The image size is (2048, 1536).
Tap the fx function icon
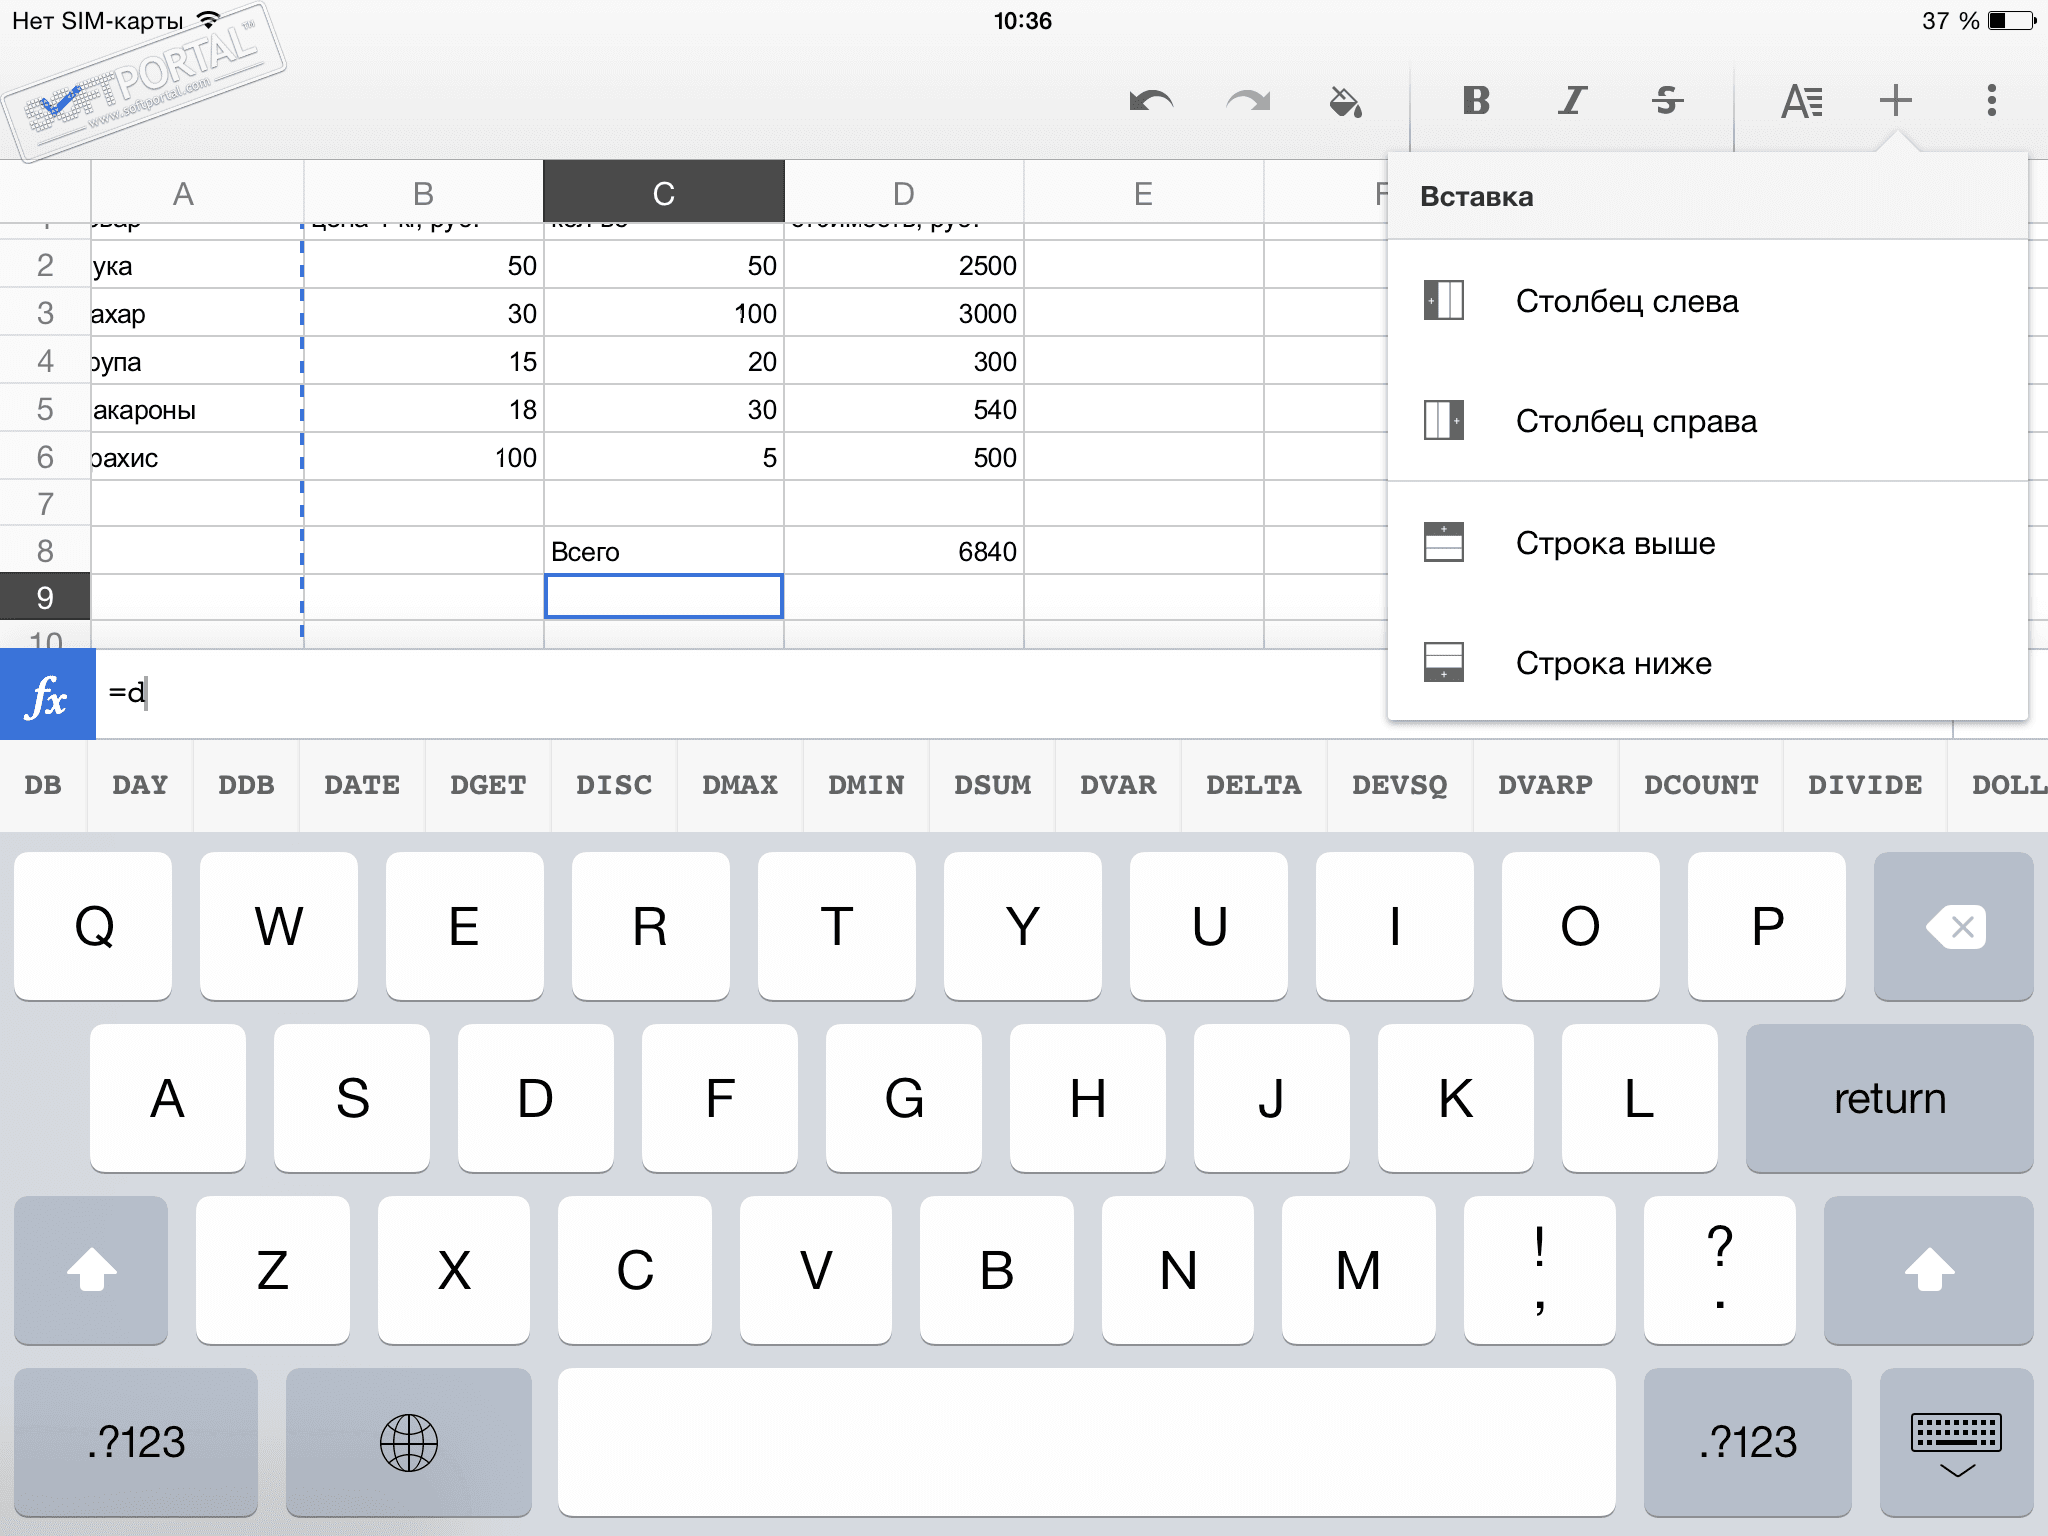point(48,695)
